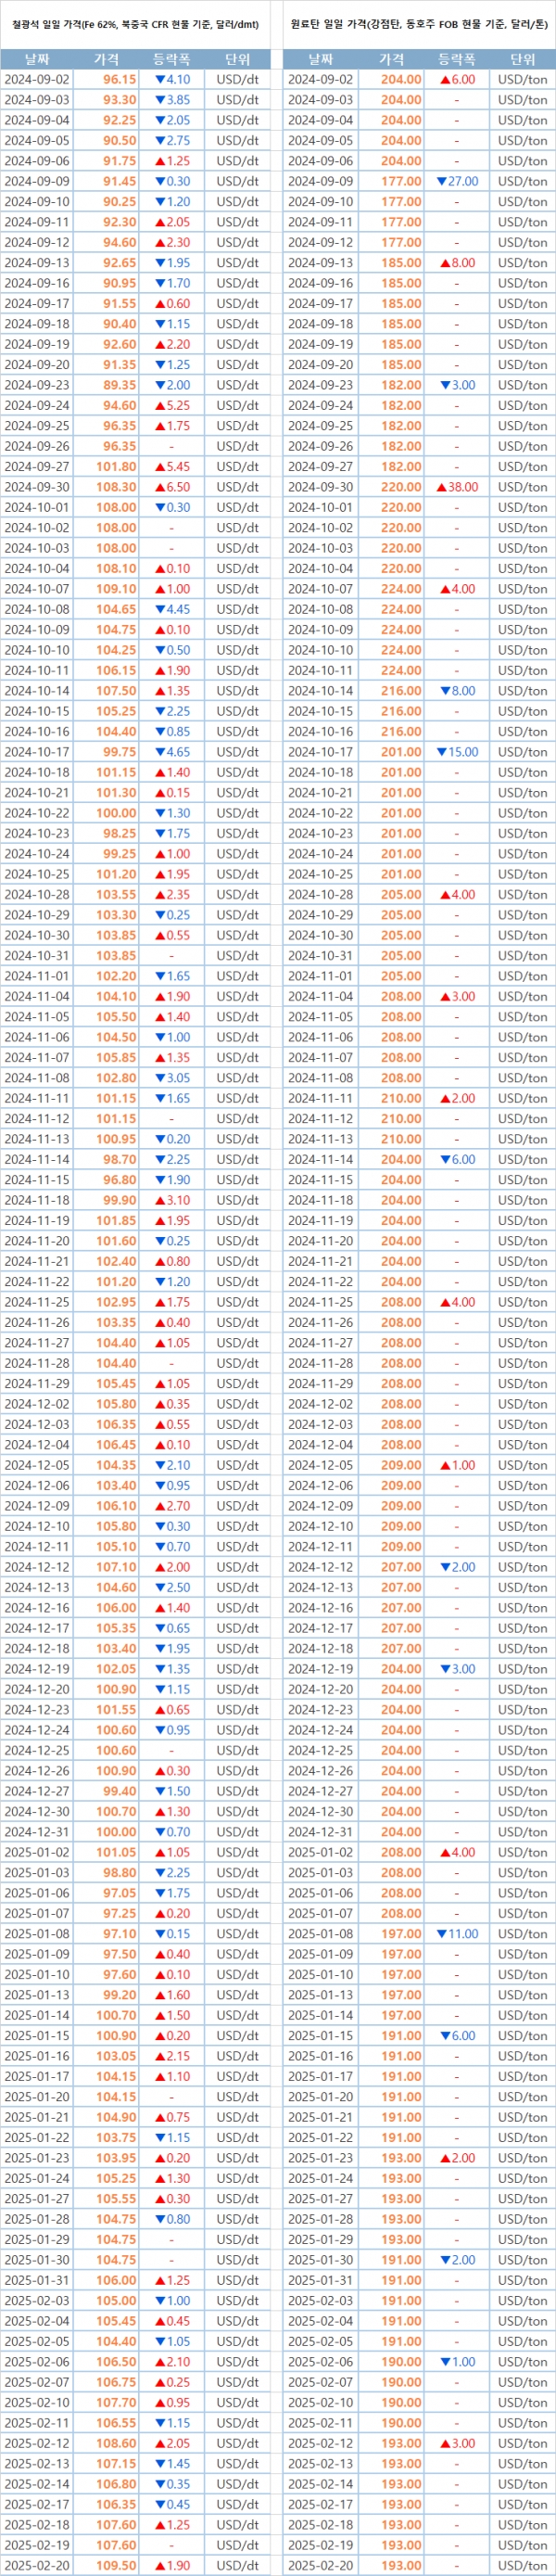Click the 원료탄 일일 가격 table title
The image size is (556, 2576).
420,23
